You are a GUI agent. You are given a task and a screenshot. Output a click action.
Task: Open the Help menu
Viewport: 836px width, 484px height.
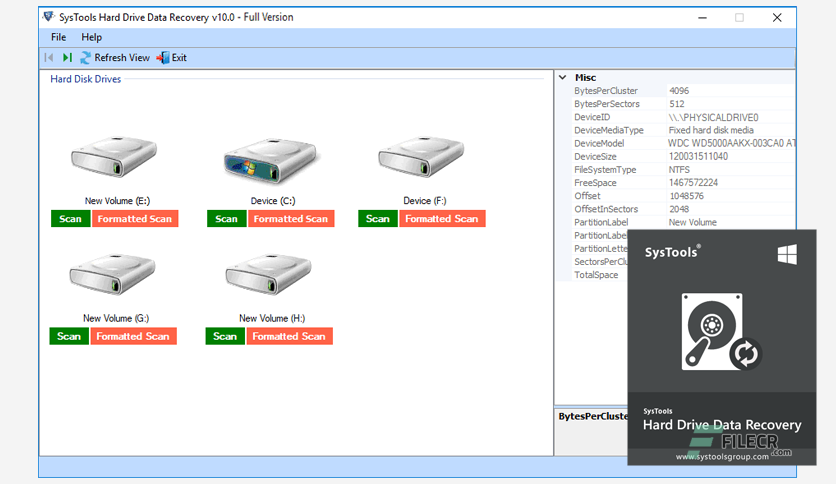pyautogui.click(x=92, y=37)
